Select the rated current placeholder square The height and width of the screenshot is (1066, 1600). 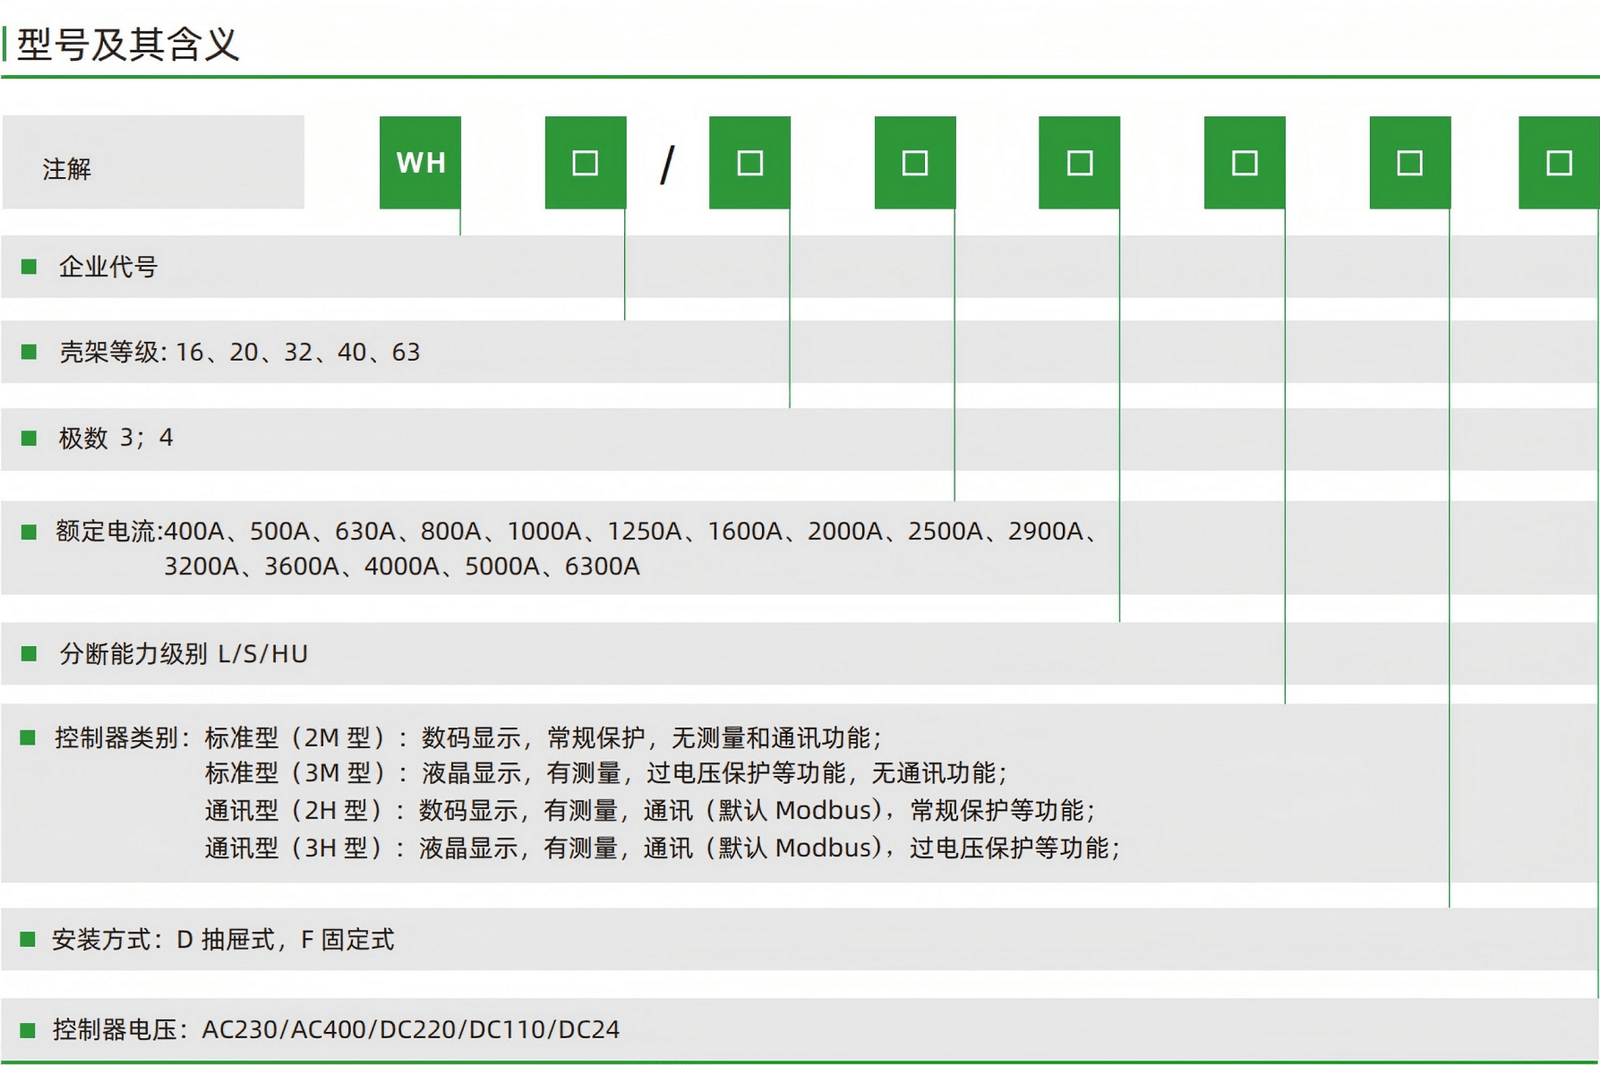click(913, 163)
